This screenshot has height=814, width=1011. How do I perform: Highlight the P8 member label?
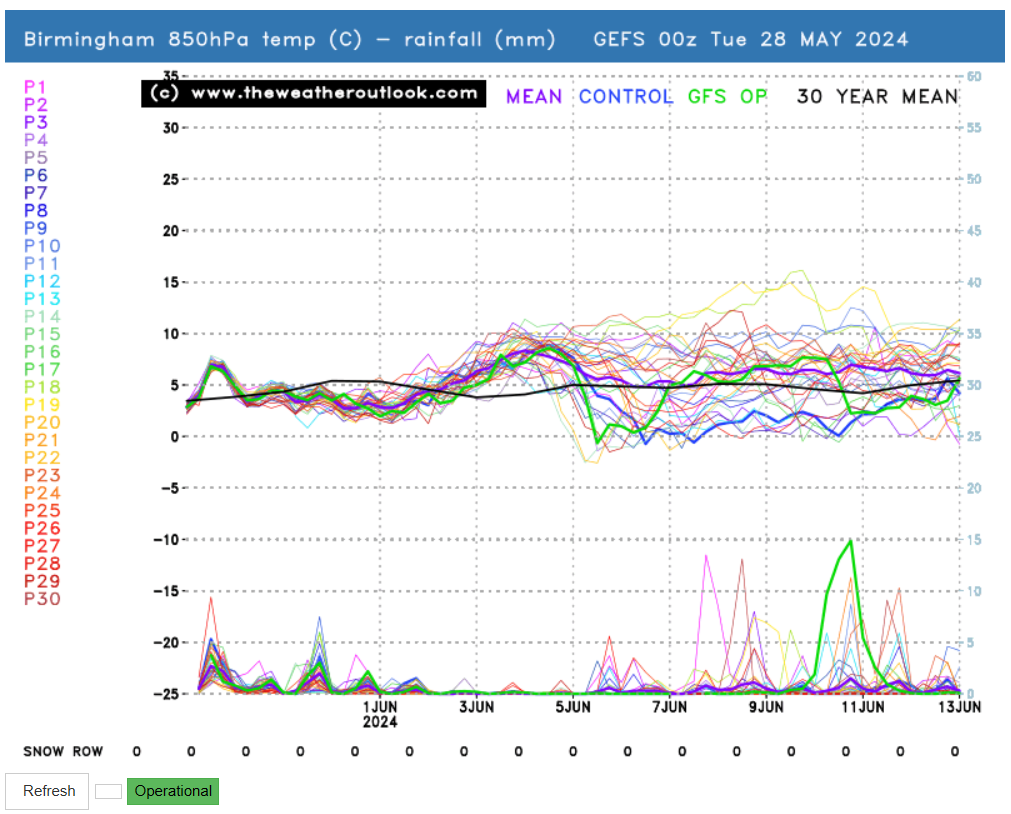tap(35, 210)
